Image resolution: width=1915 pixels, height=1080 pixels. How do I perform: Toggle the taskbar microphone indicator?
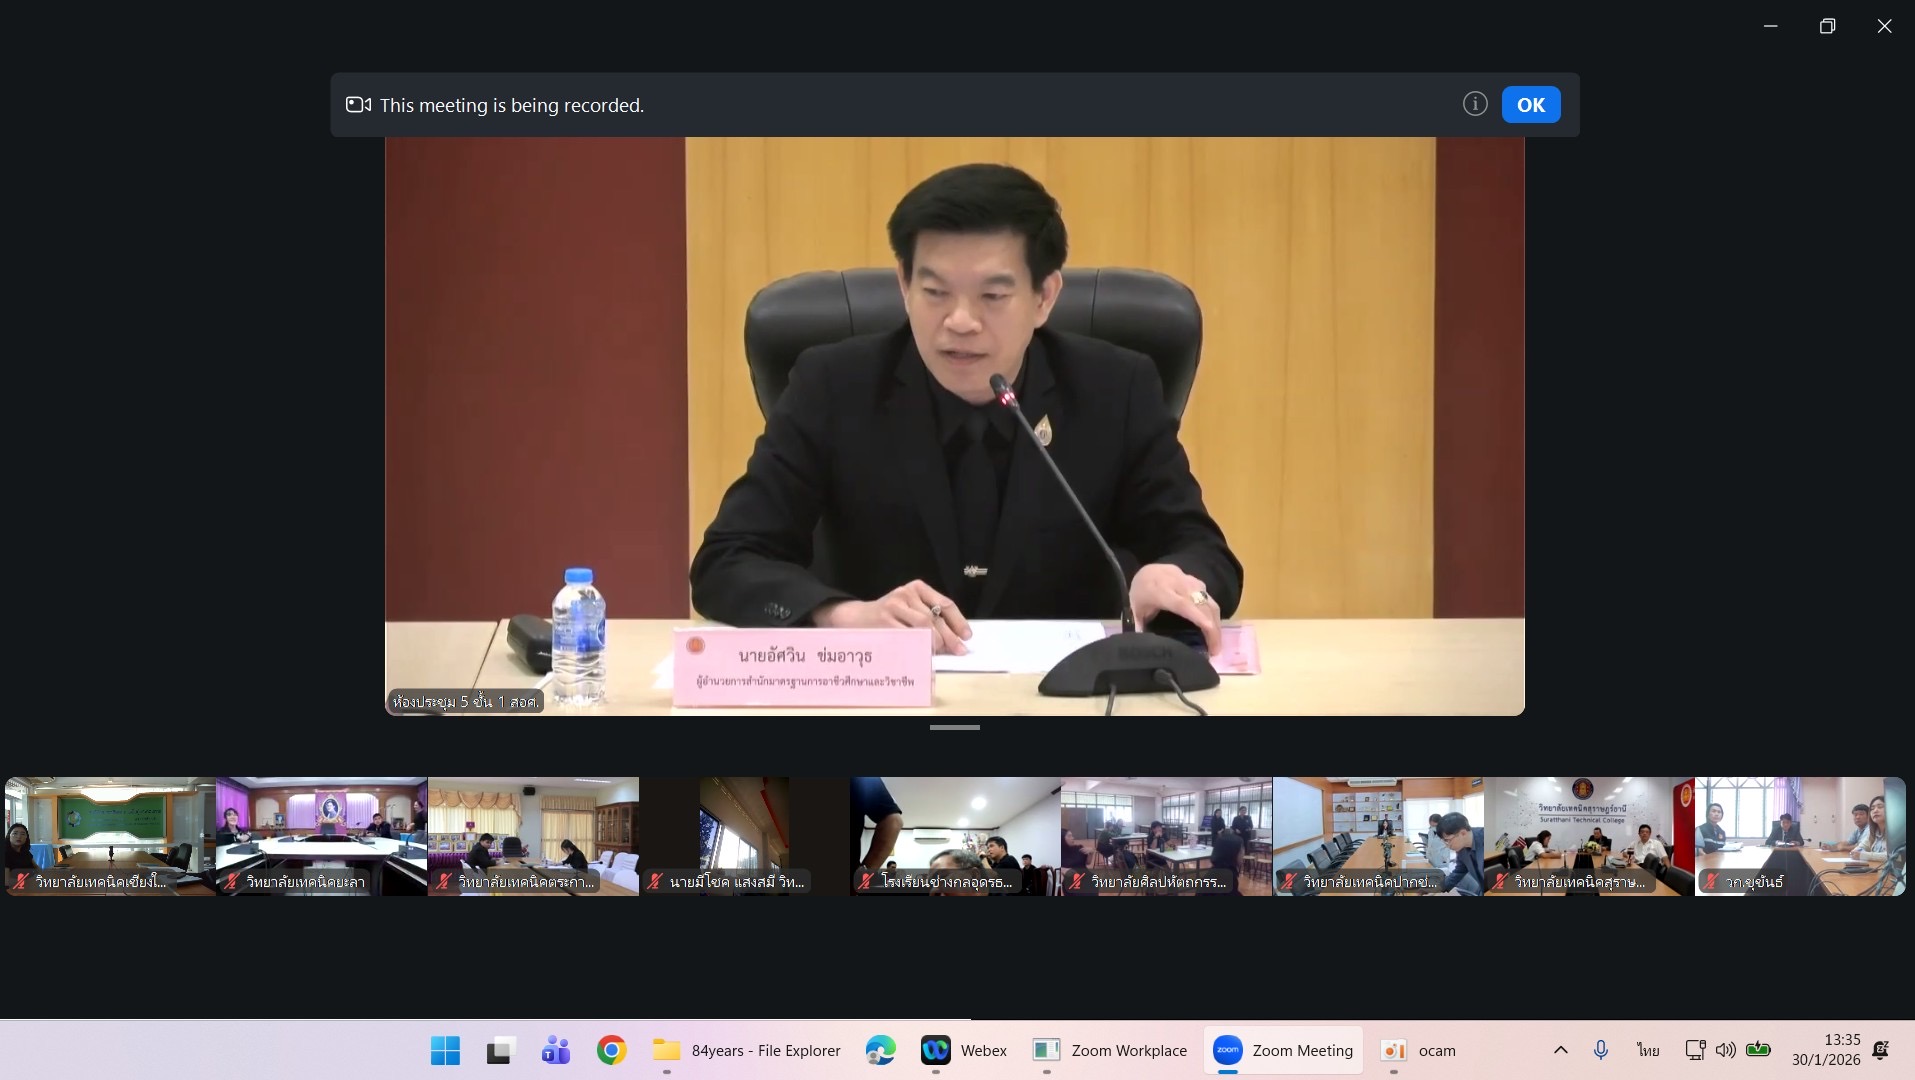point(1601,1050)
